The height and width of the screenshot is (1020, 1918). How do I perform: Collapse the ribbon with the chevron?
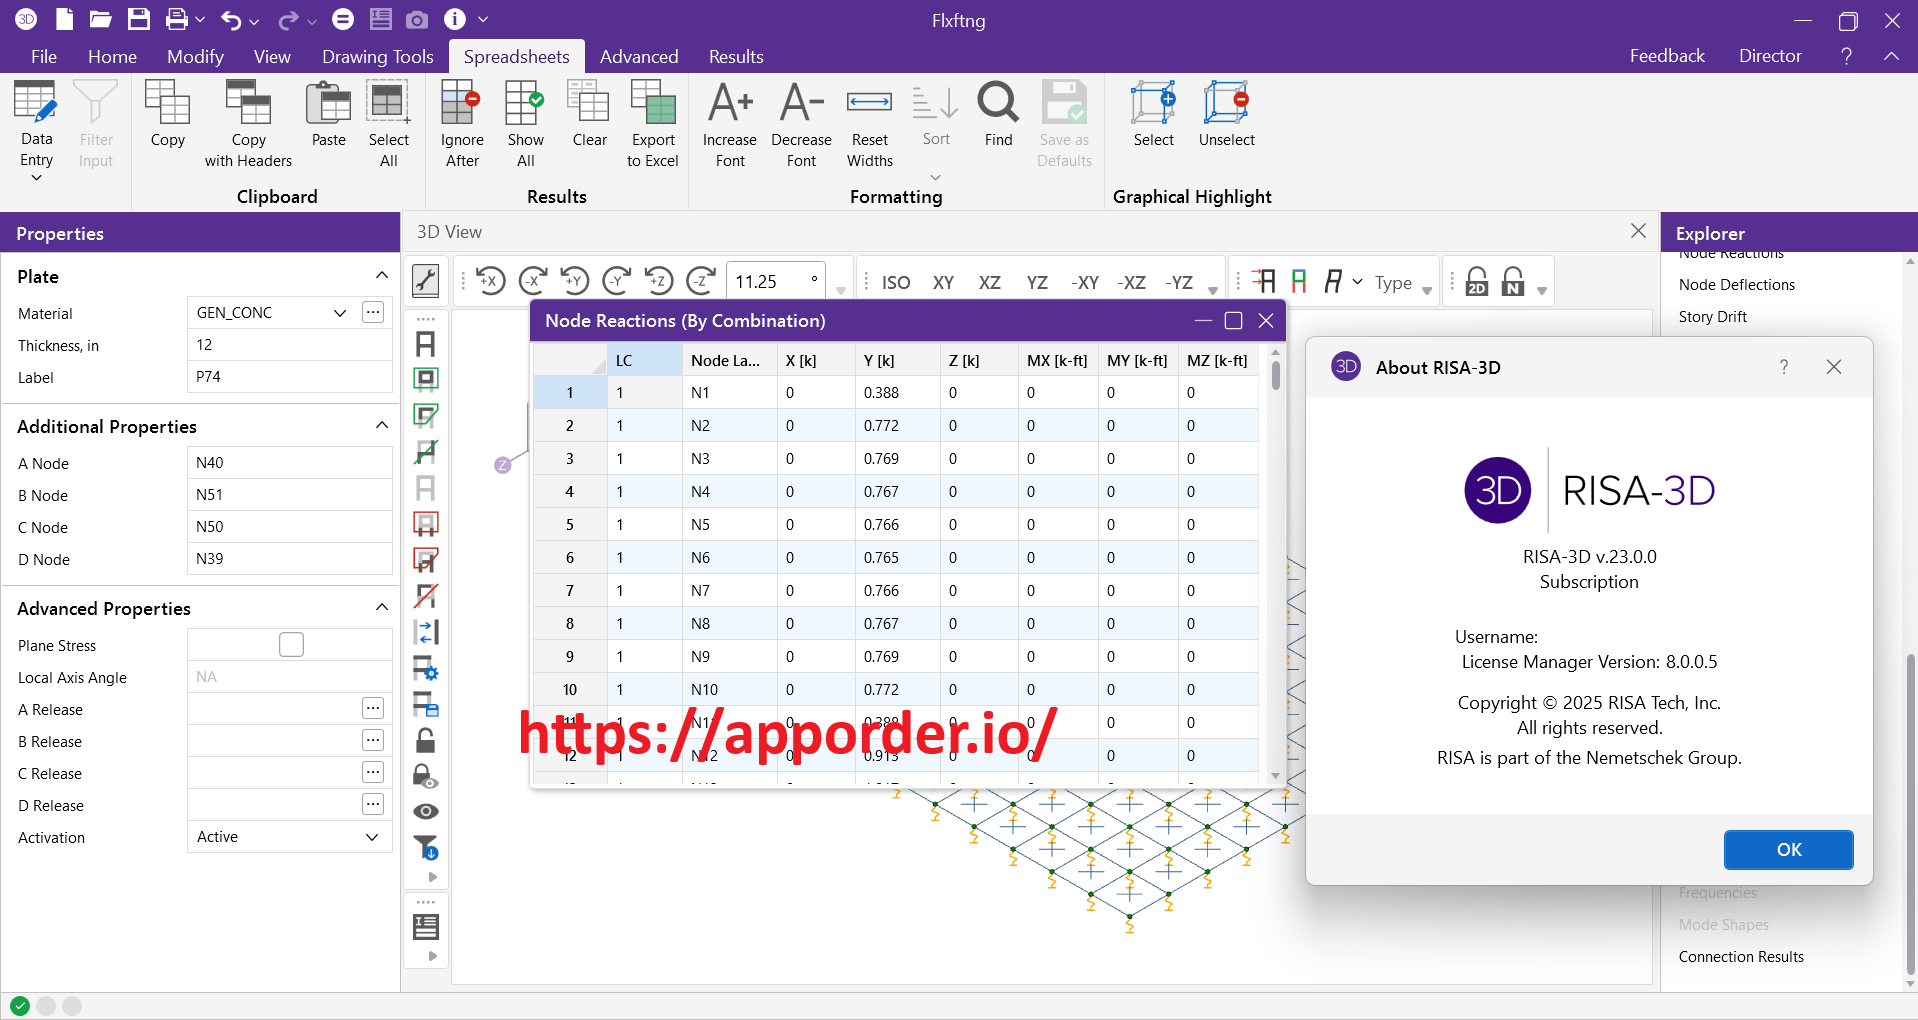pyautogui.click(x=1891, y=56)
